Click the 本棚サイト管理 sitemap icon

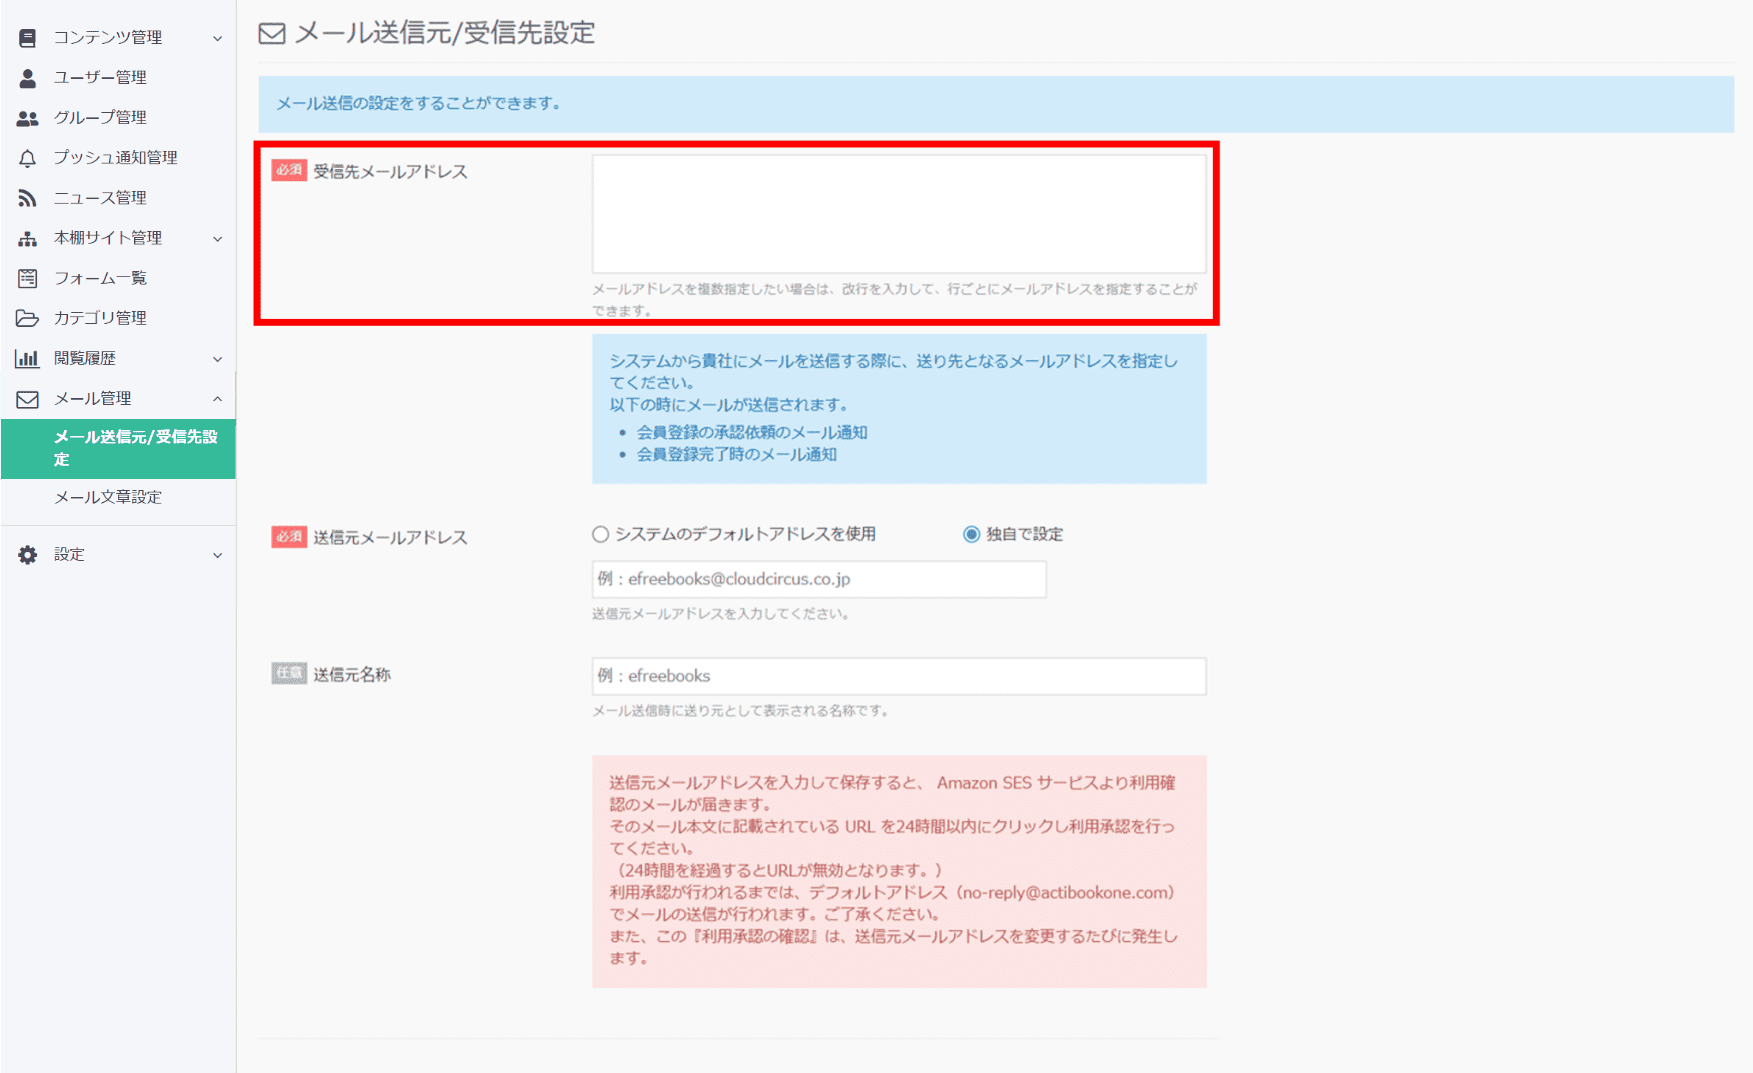click(x=25, y=238)
